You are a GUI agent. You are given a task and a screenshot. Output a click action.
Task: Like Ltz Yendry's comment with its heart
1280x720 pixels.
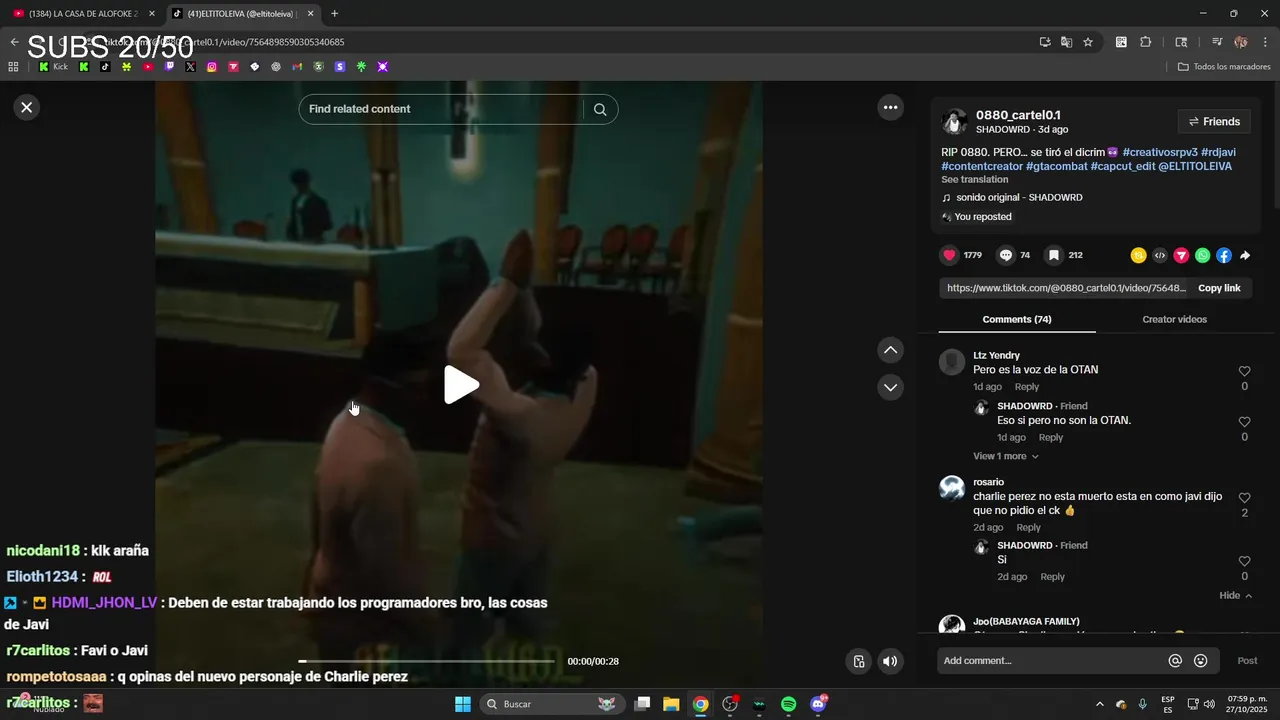[1244, 371]
